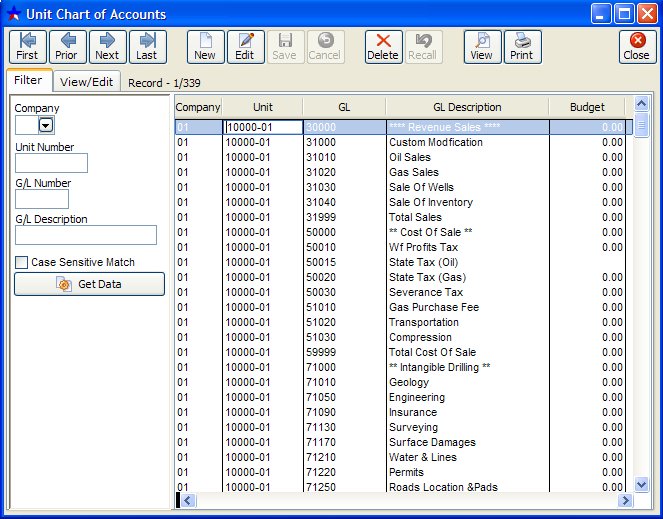
Task: Click the Budget column header
Action: coord(587,107)
